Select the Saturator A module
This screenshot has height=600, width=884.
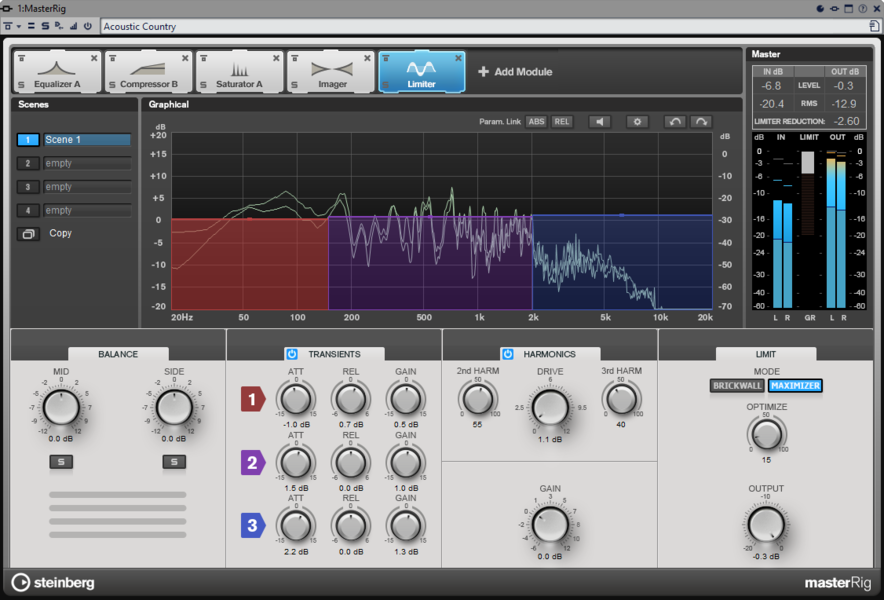tap(239, 72)
